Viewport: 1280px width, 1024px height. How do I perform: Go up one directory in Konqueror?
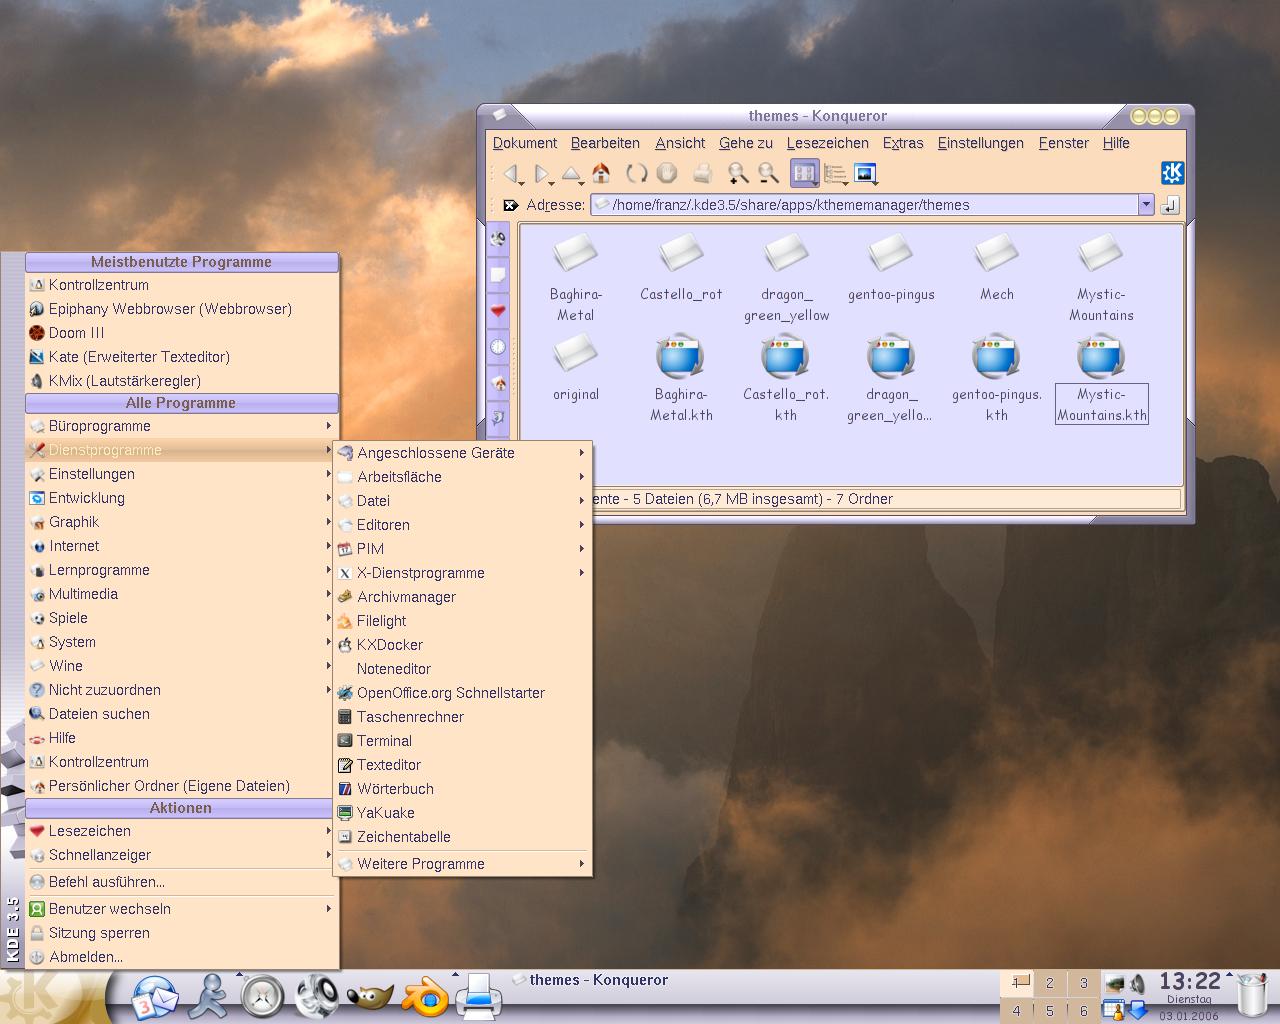[x=571, y=174]
